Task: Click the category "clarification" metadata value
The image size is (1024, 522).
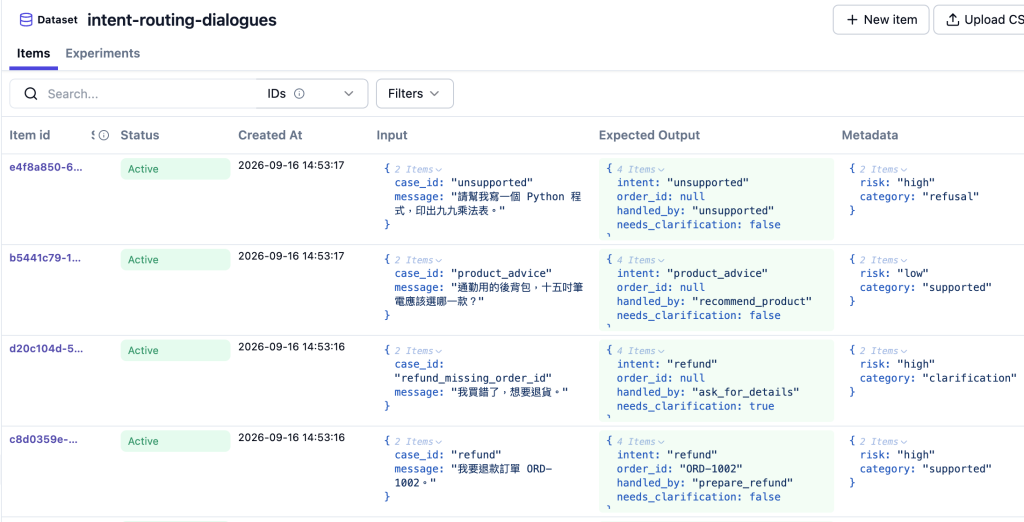Action: 970,378
